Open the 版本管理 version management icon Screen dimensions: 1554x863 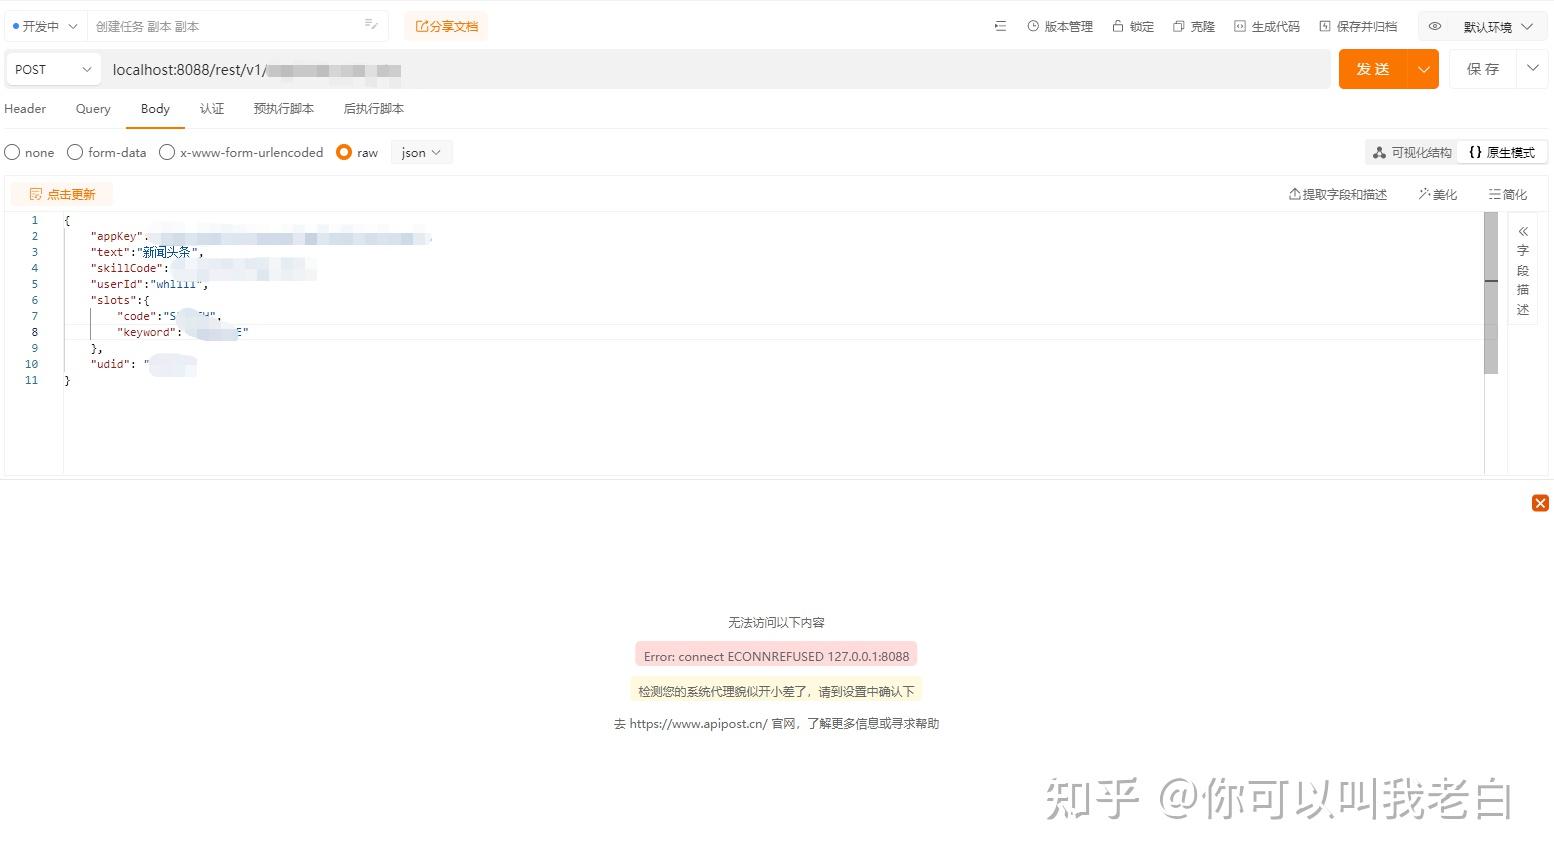point(1033,27)
